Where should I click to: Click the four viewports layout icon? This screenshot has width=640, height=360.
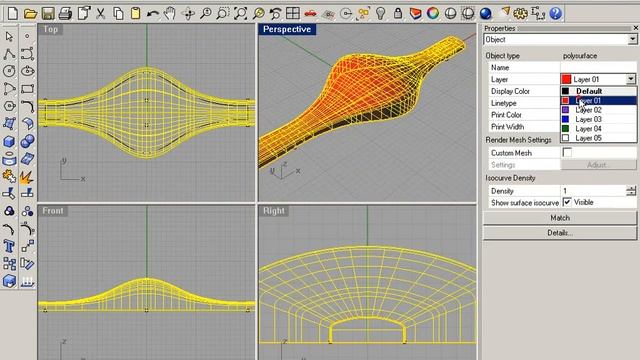(x=293, y=13)
